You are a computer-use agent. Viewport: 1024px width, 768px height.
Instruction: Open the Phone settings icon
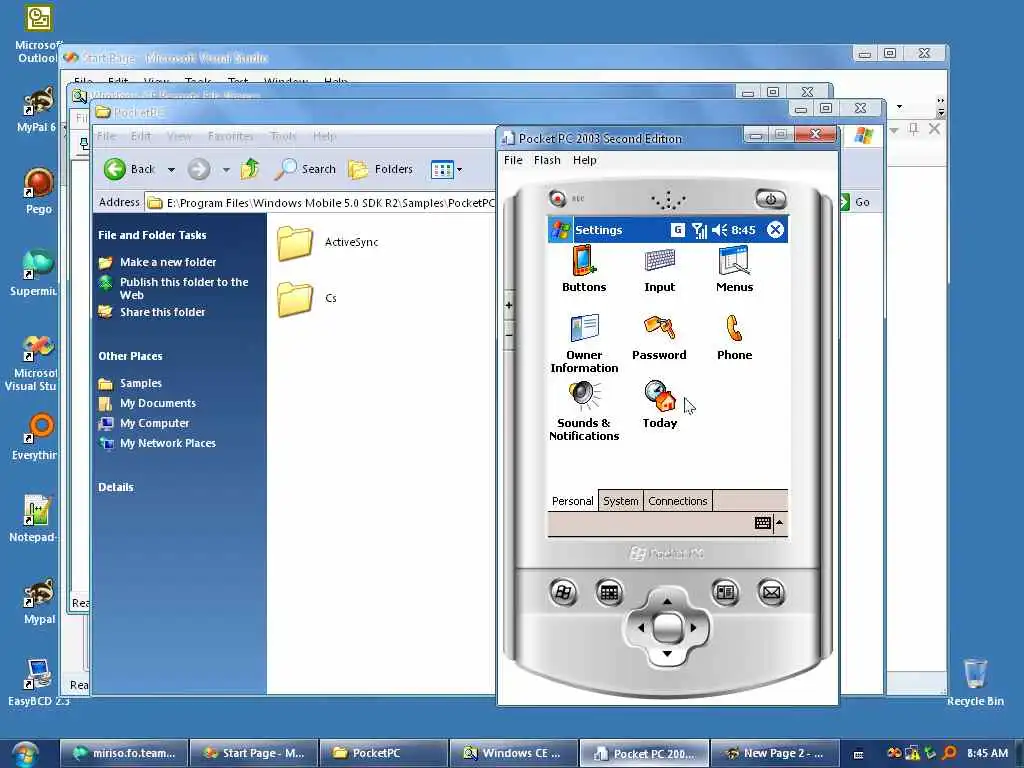pos(734,338)
